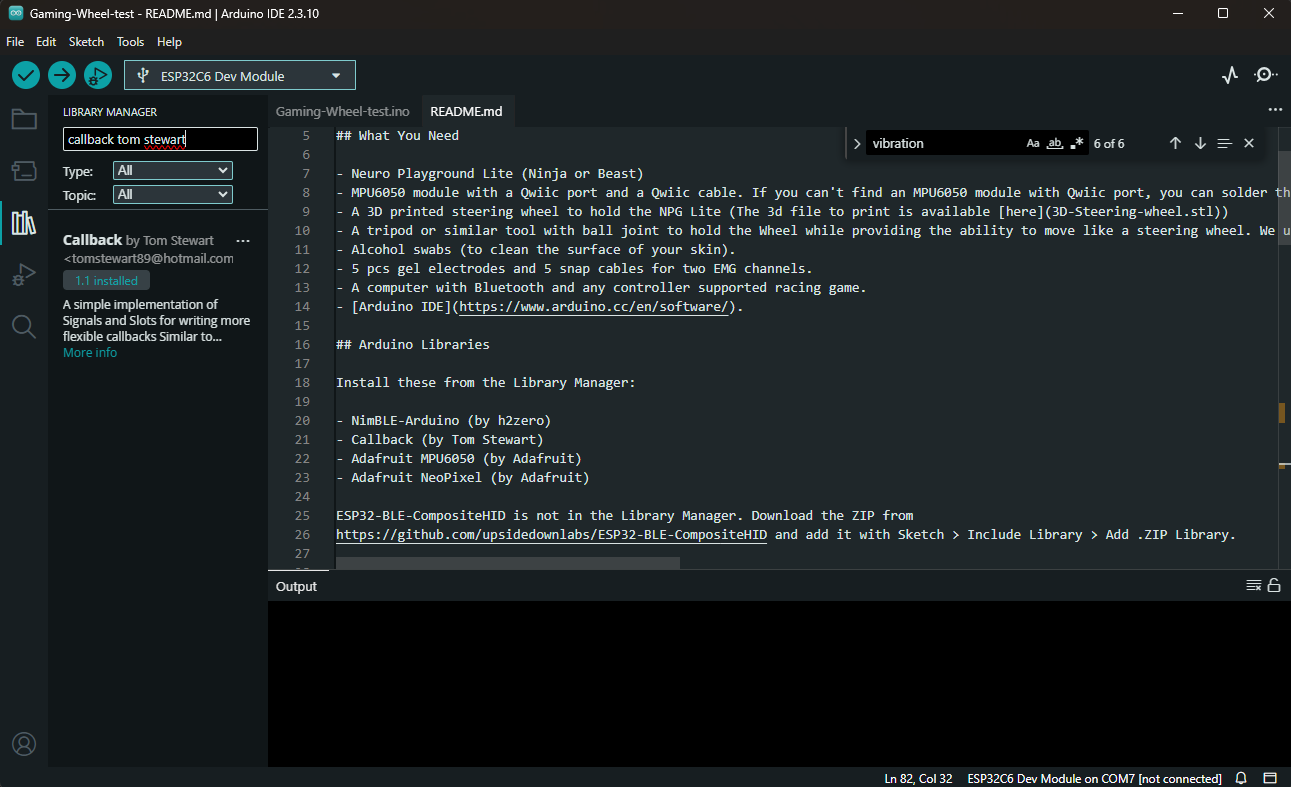Close the find widget
Viewport: 1291px width, 787px height.
1249,143
